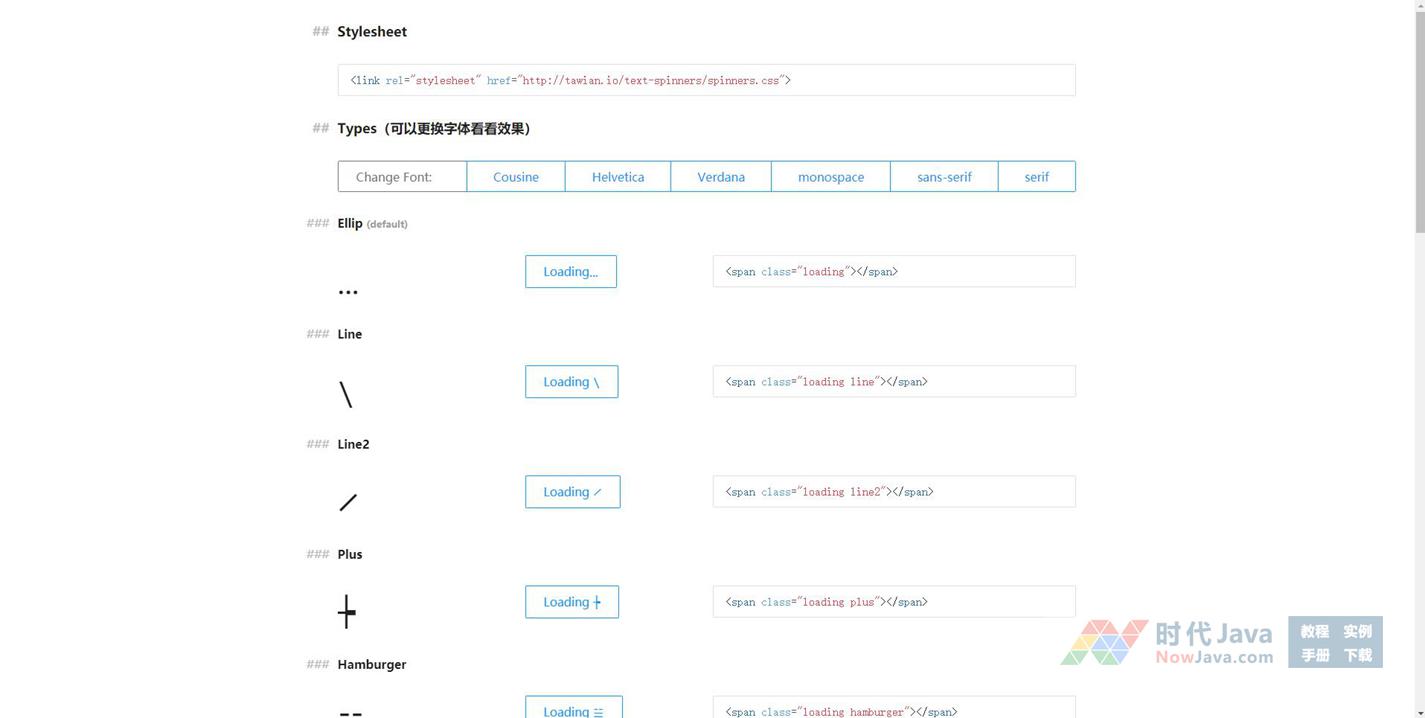
Task: Click the large Plus spinner symbol
Action: (x=347, y=611)
